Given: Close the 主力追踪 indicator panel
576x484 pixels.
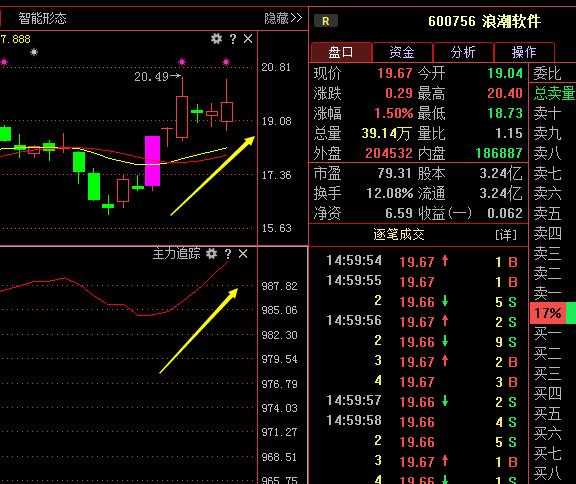Looking at the screenshot, I should click(x=243, y=253).
